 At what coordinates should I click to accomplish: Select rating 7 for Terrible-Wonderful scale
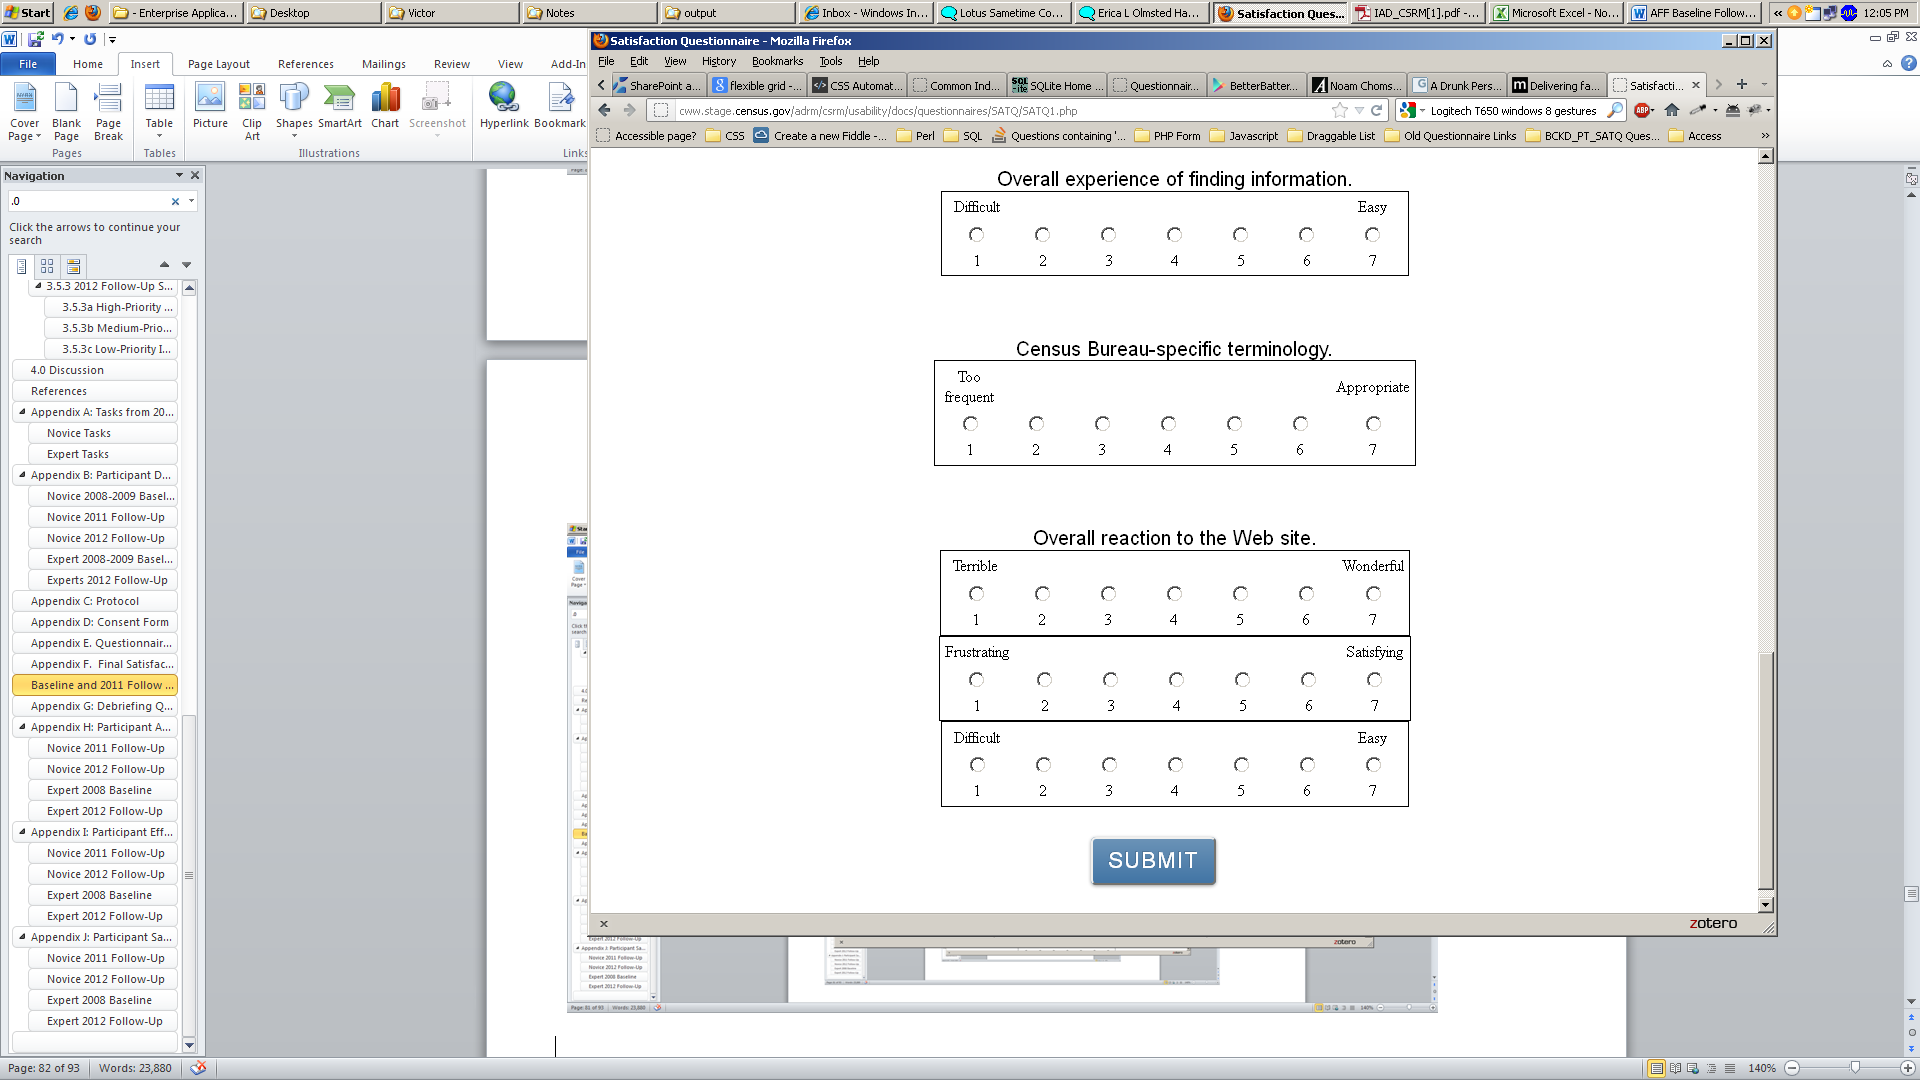click(1373, 594)
